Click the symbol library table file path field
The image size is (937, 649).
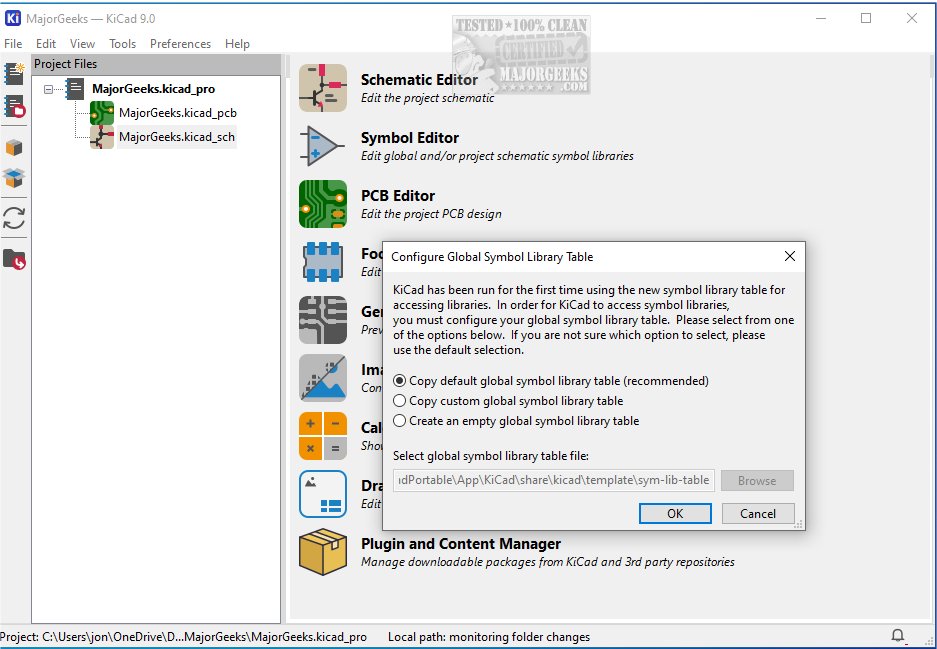click(554, 480)
